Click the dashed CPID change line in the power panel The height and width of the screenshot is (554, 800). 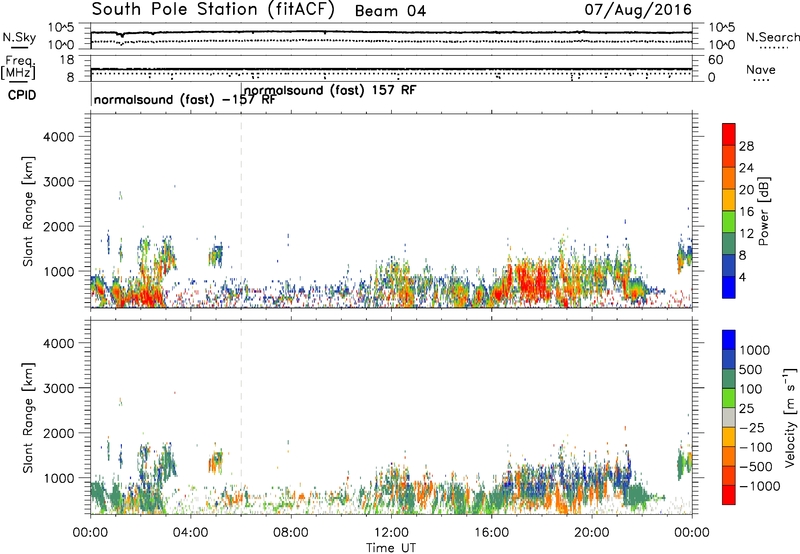pos(241,211)
